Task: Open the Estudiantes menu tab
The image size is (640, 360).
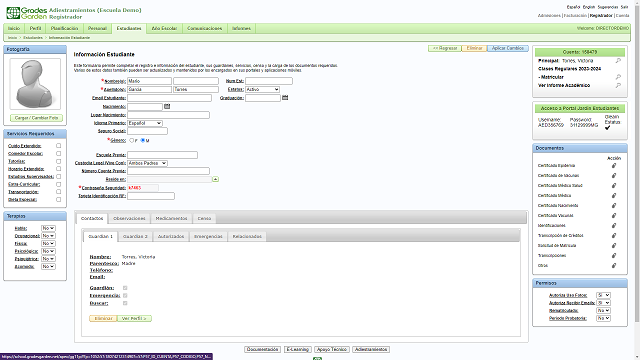Action: [129, 29]
